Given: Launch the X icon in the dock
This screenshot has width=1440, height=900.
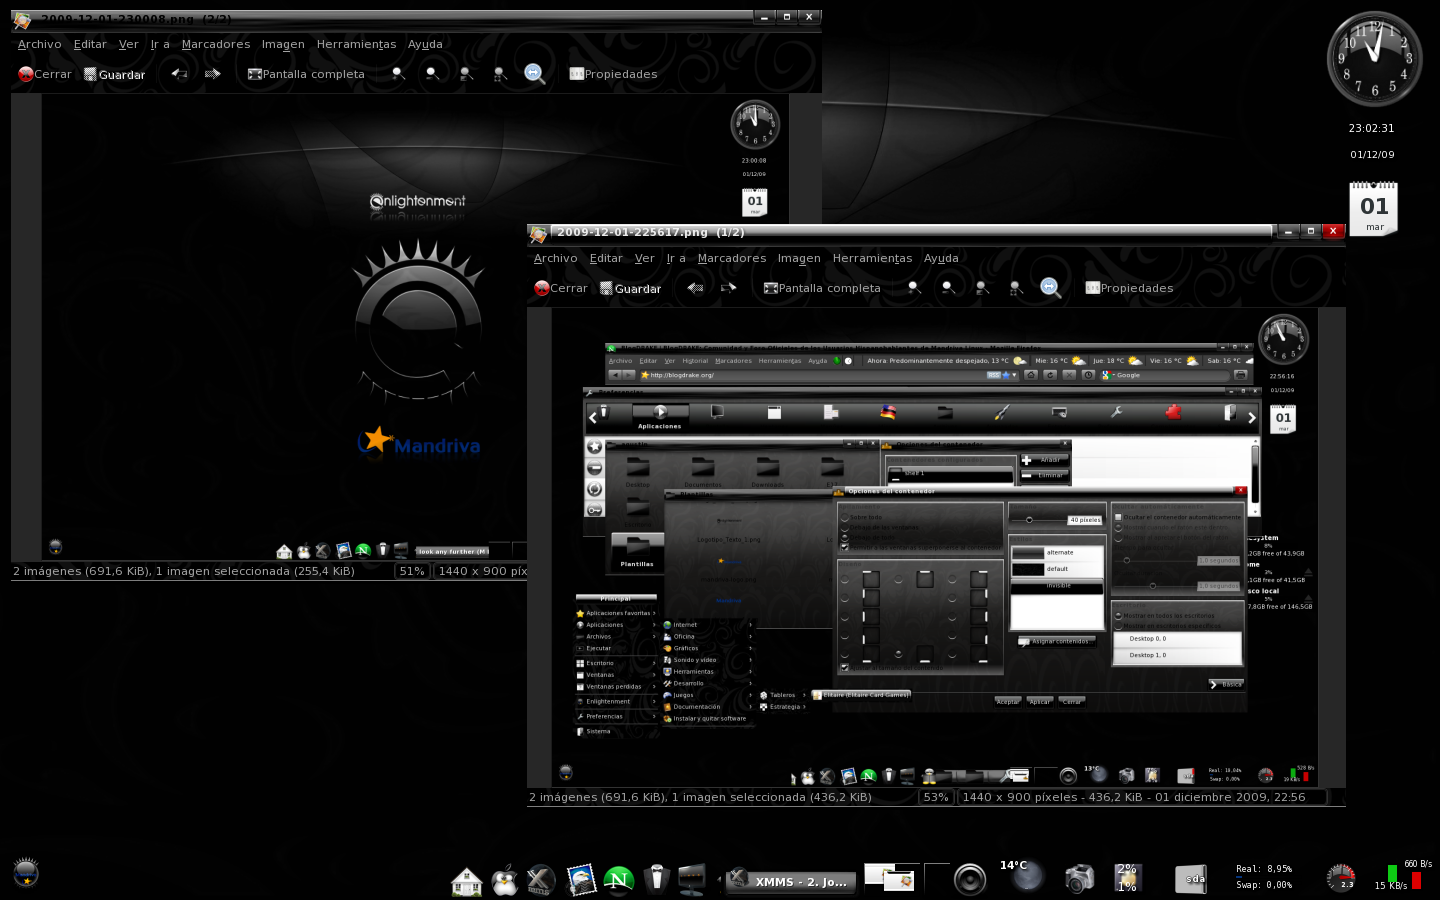Looking at the screenshot, I should (541, 880).
